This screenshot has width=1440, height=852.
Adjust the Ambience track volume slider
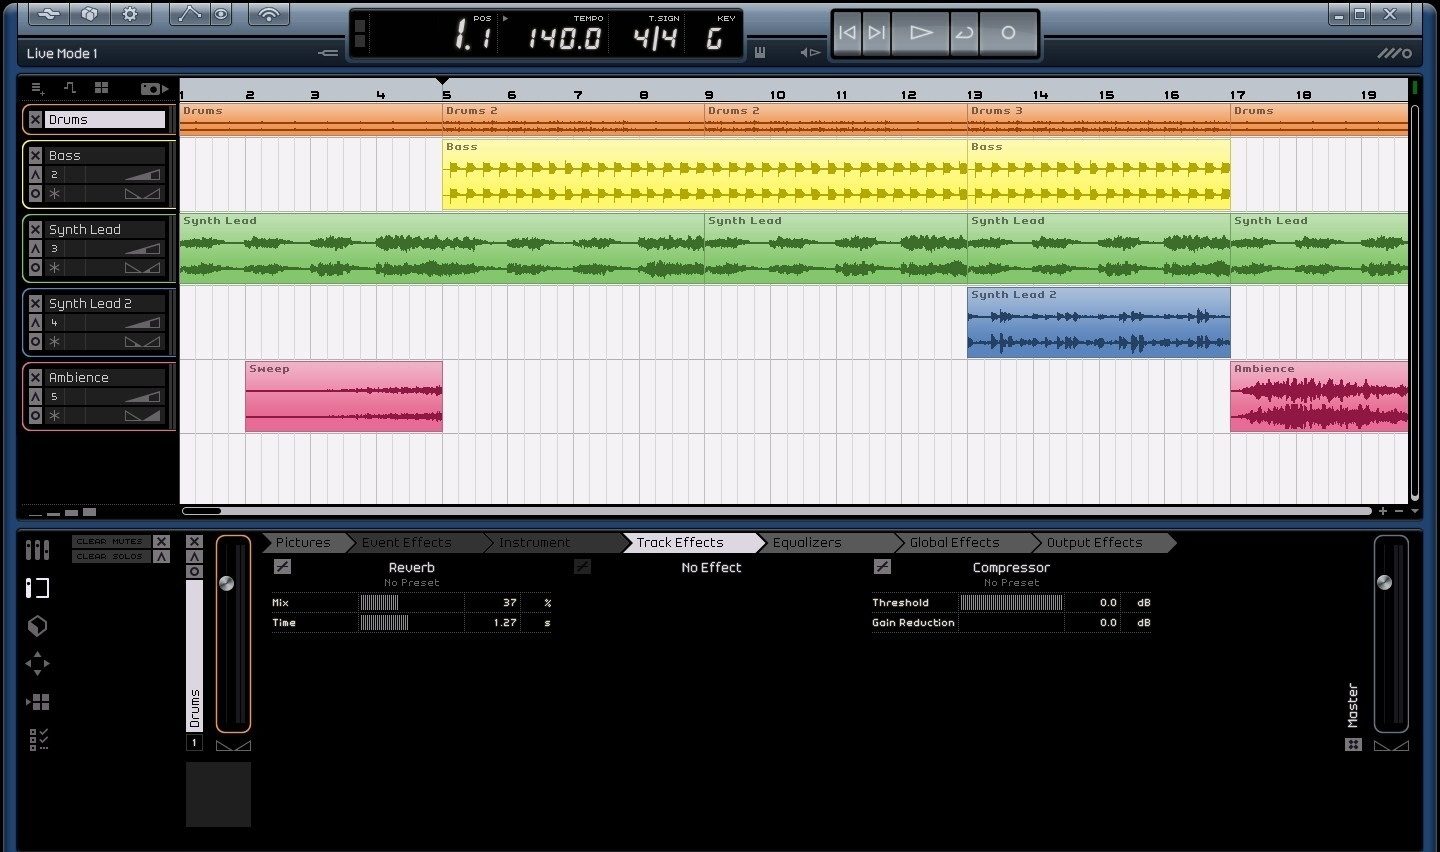(141, 396)
